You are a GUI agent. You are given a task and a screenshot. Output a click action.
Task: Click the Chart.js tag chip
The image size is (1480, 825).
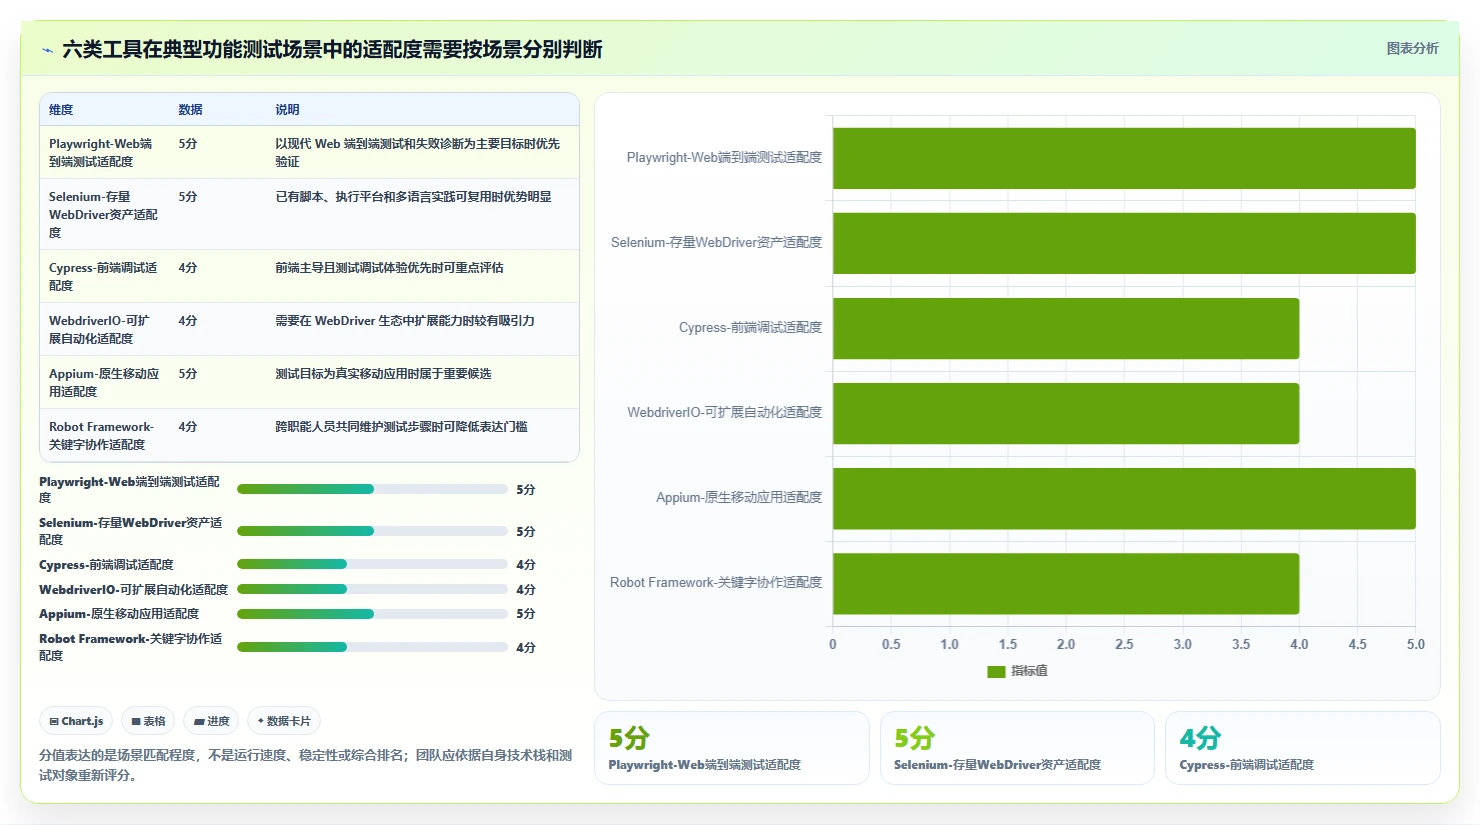[x=76, y=721]
